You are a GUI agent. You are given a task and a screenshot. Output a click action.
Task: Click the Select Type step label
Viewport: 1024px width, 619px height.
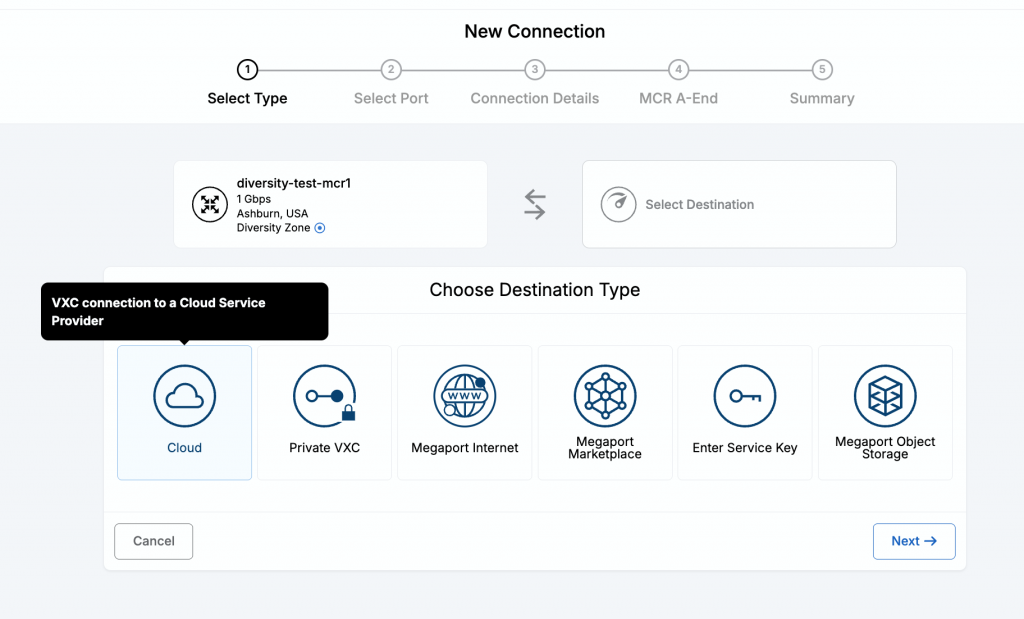click(248, 99)
